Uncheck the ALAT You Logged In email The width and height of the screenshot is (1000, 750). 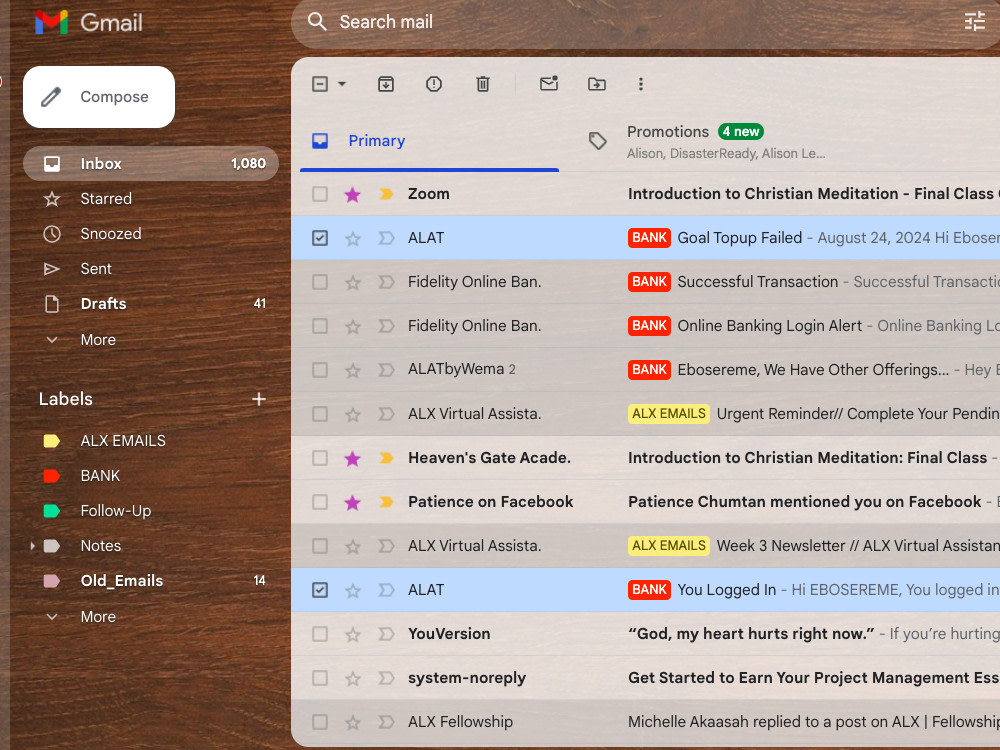point(320,590)
